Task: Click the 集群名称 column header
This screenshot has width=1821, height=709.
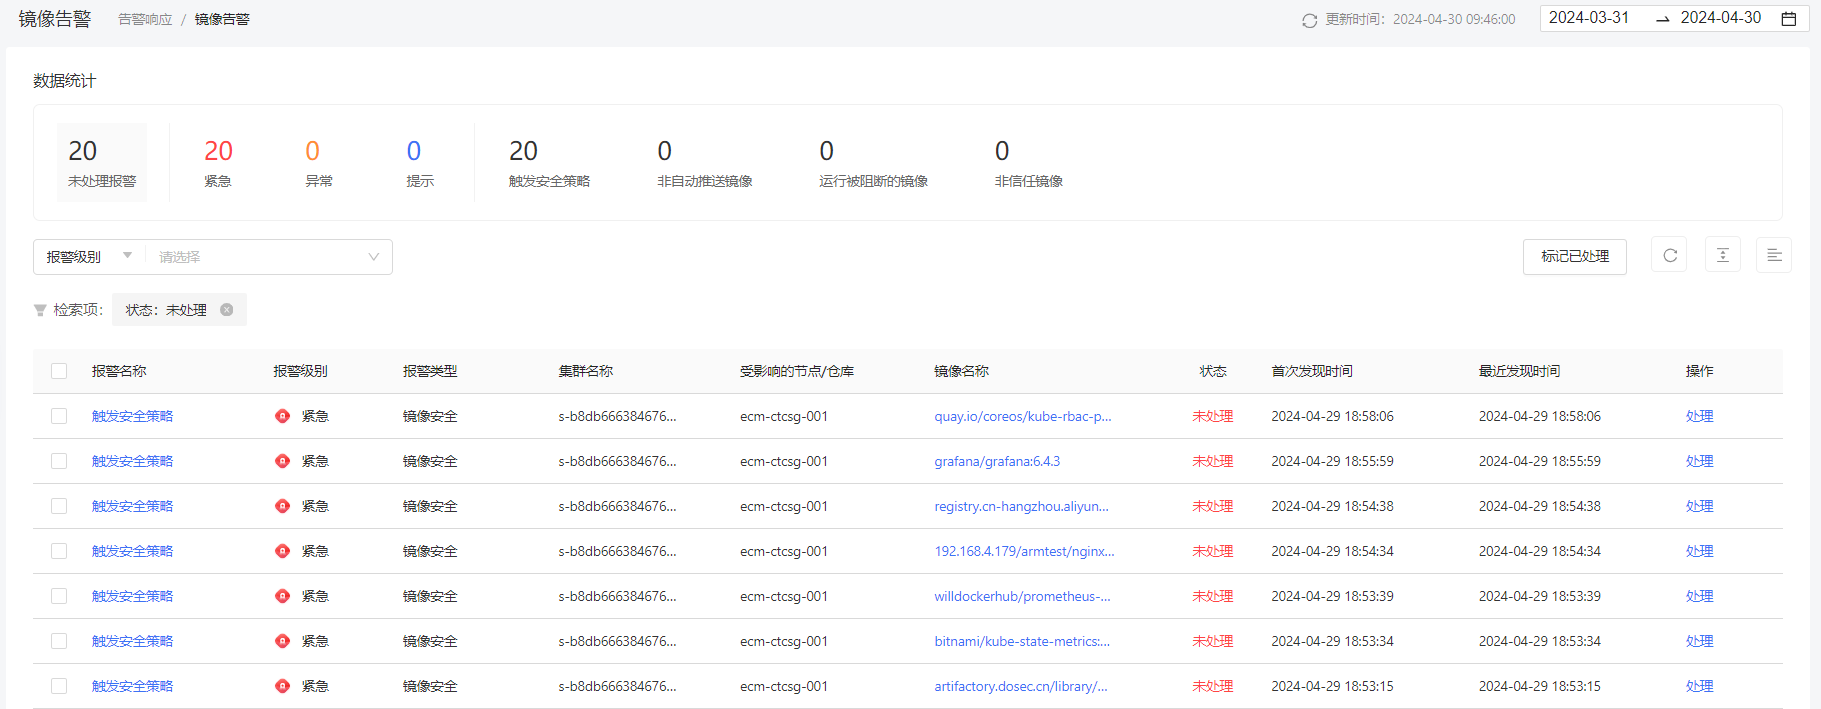Action: click(585, 371)
